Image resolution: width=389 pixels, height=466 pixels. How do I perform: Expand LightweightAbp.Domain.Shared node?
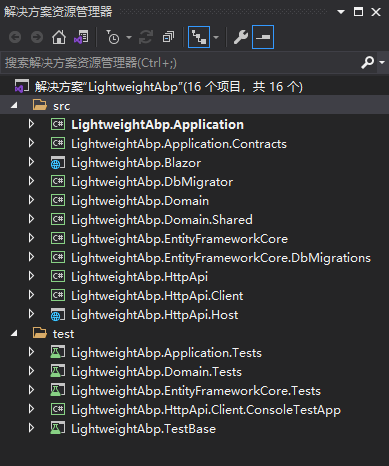pos(31,219)
